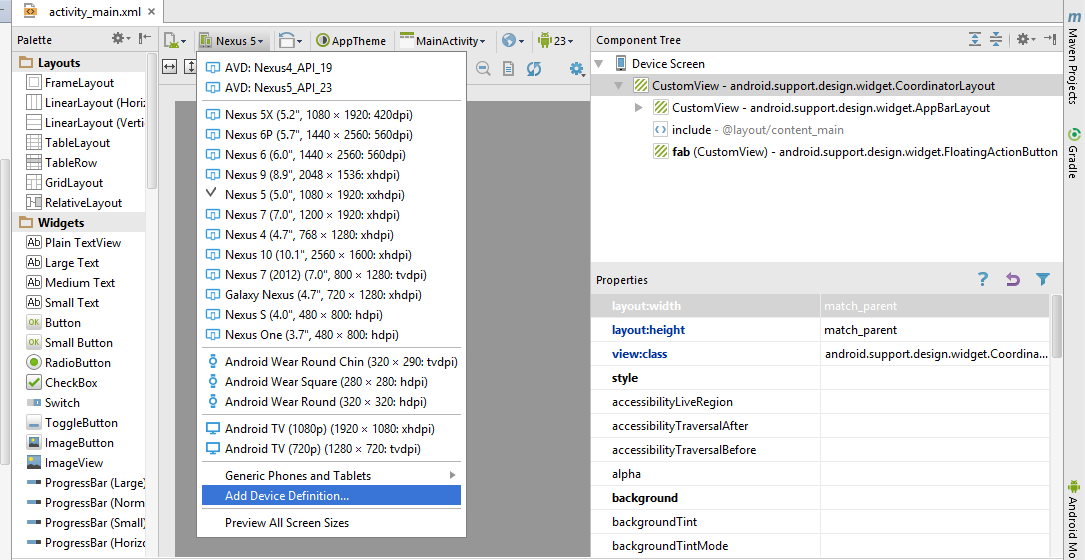Open the preview options gear dropdown
Screen dimensions: 1085x560
(577, 68)
